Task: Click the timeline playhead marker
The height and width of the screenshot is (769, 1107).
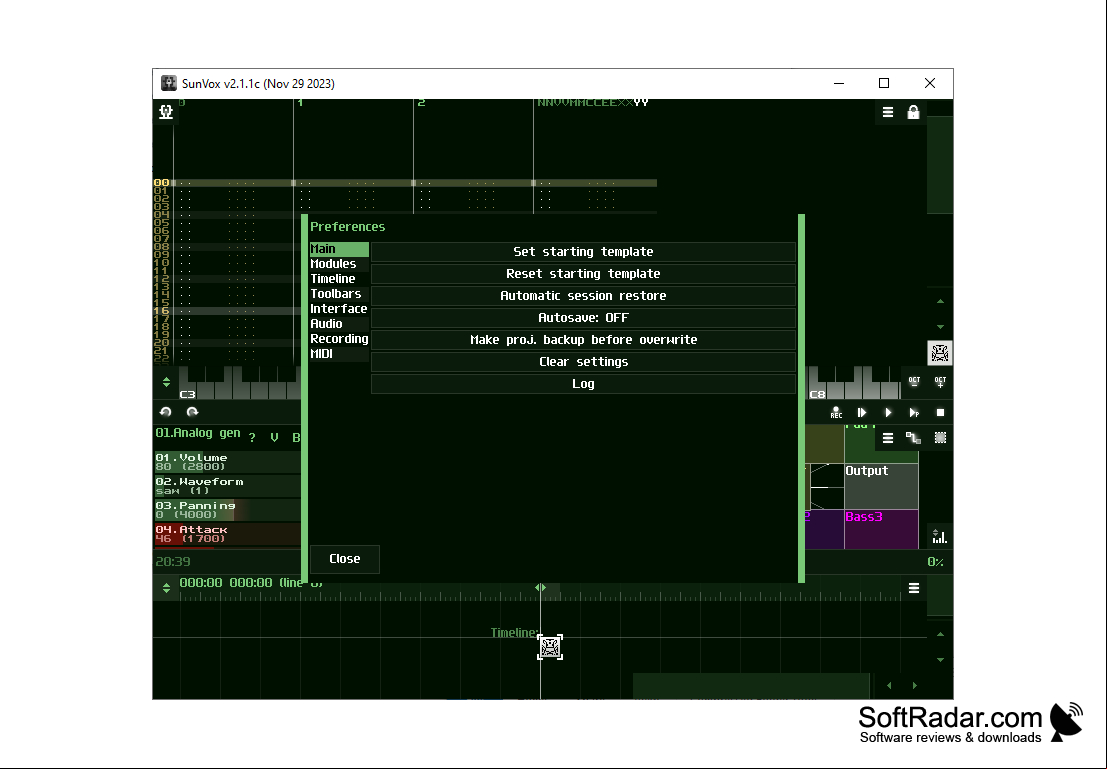Action: point(540,588)
